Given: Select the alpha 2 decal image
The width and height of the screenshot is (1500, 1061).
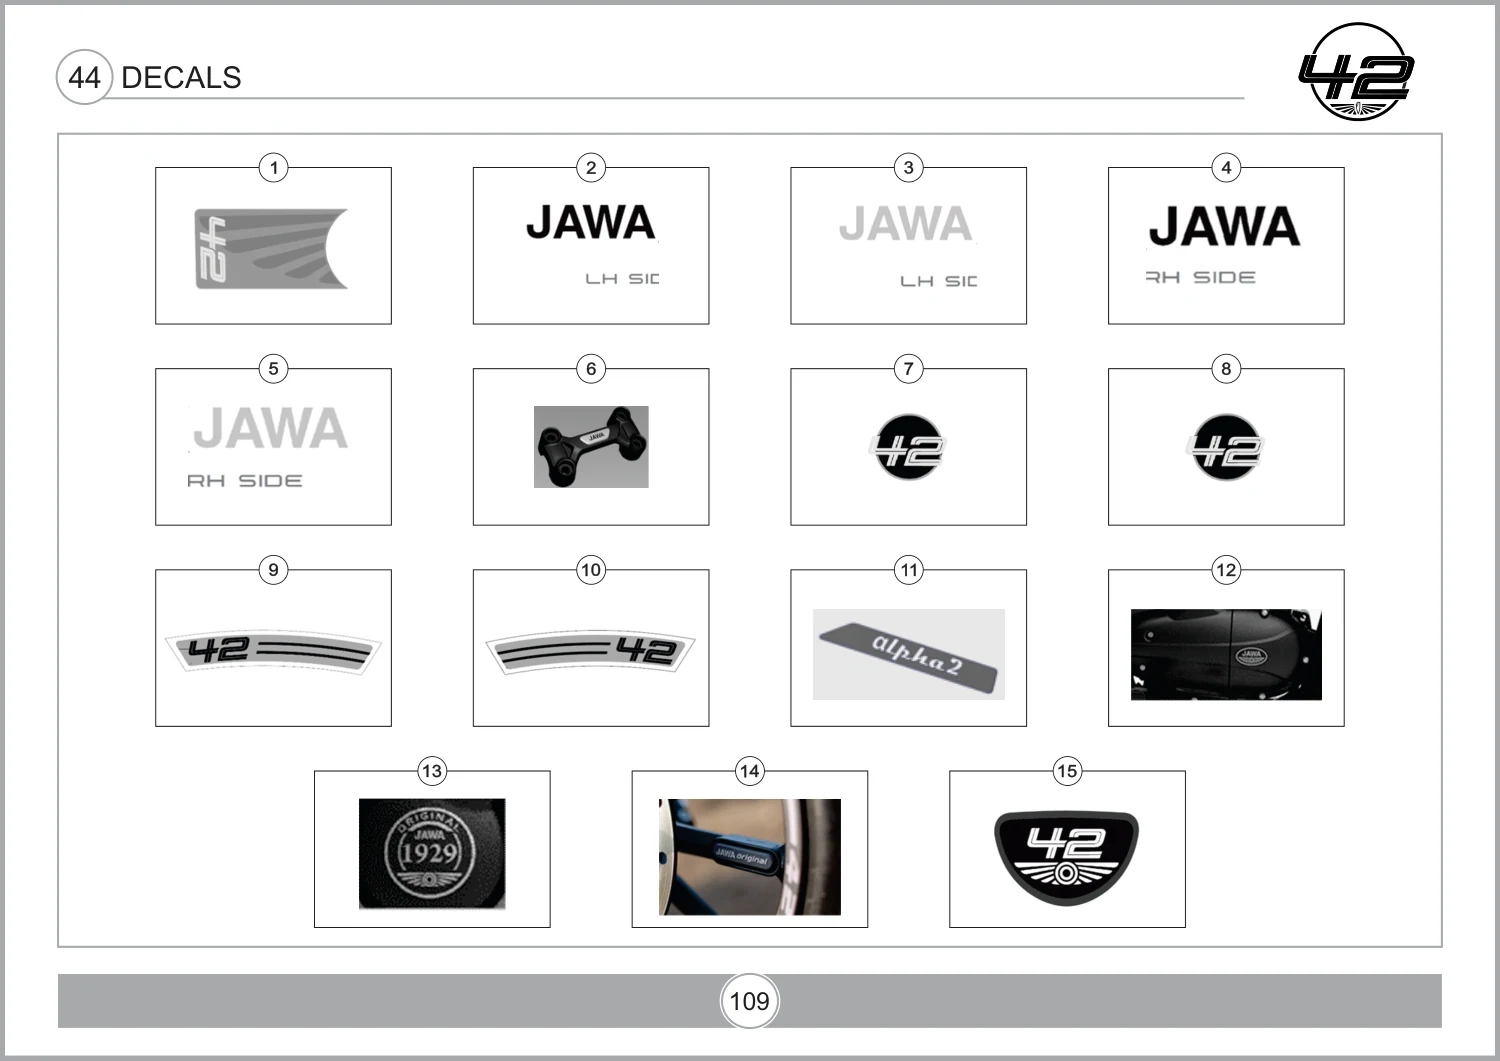Looking at the screenshot, I should [909, 654].
